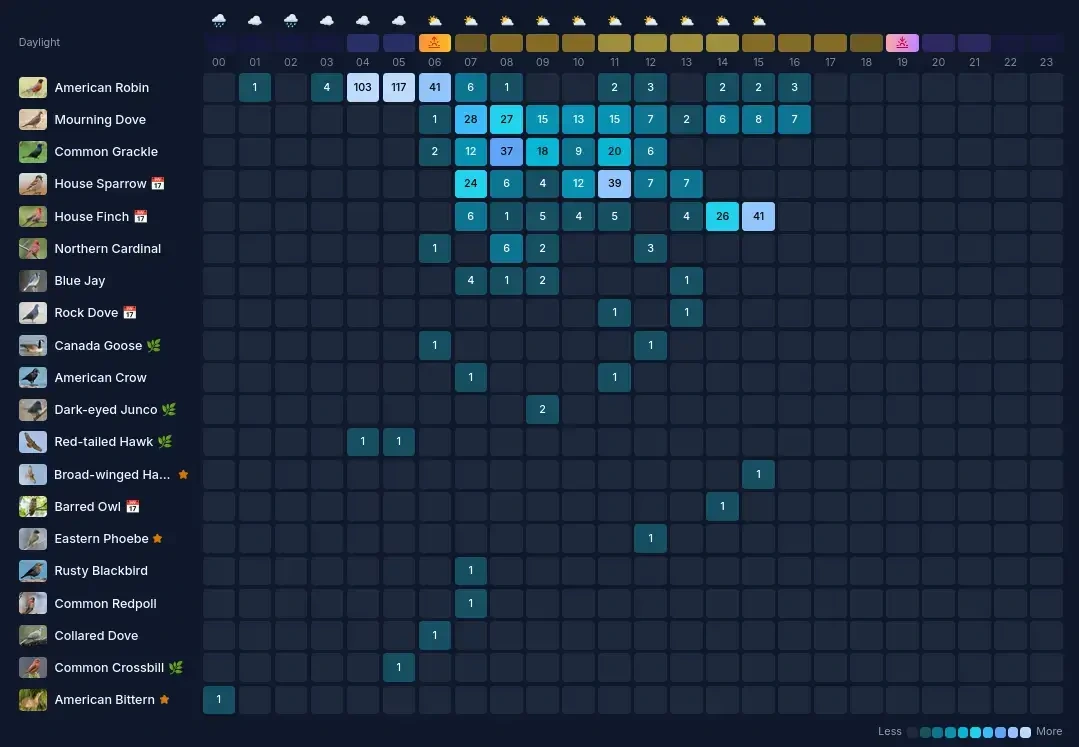Select the Red-tailed Hawk bird thumbnail

(x=33, y=442)
